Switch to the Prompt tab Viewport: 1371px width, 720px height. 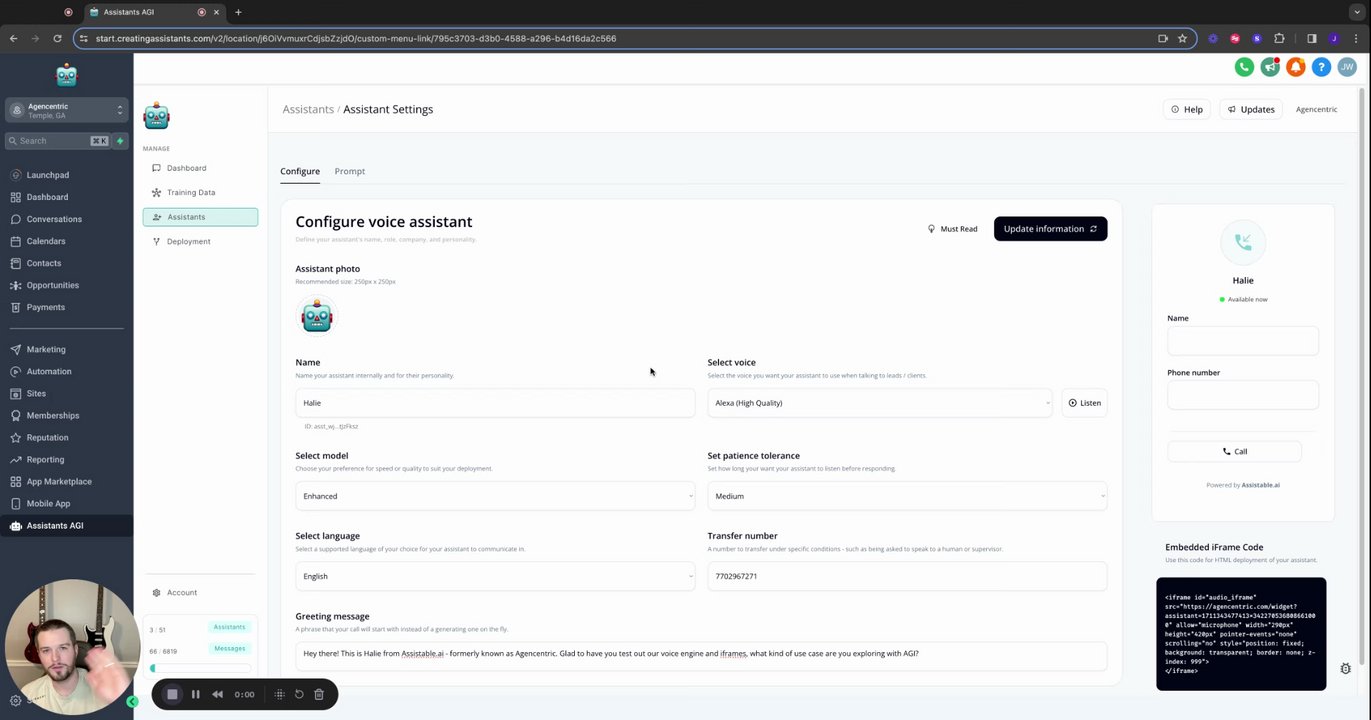coord(350,171)
